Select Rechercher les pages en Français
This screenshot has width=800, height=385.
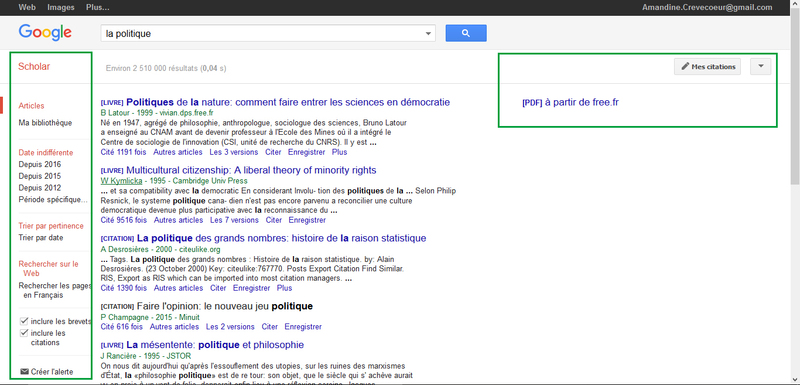[x=55, y=291]
